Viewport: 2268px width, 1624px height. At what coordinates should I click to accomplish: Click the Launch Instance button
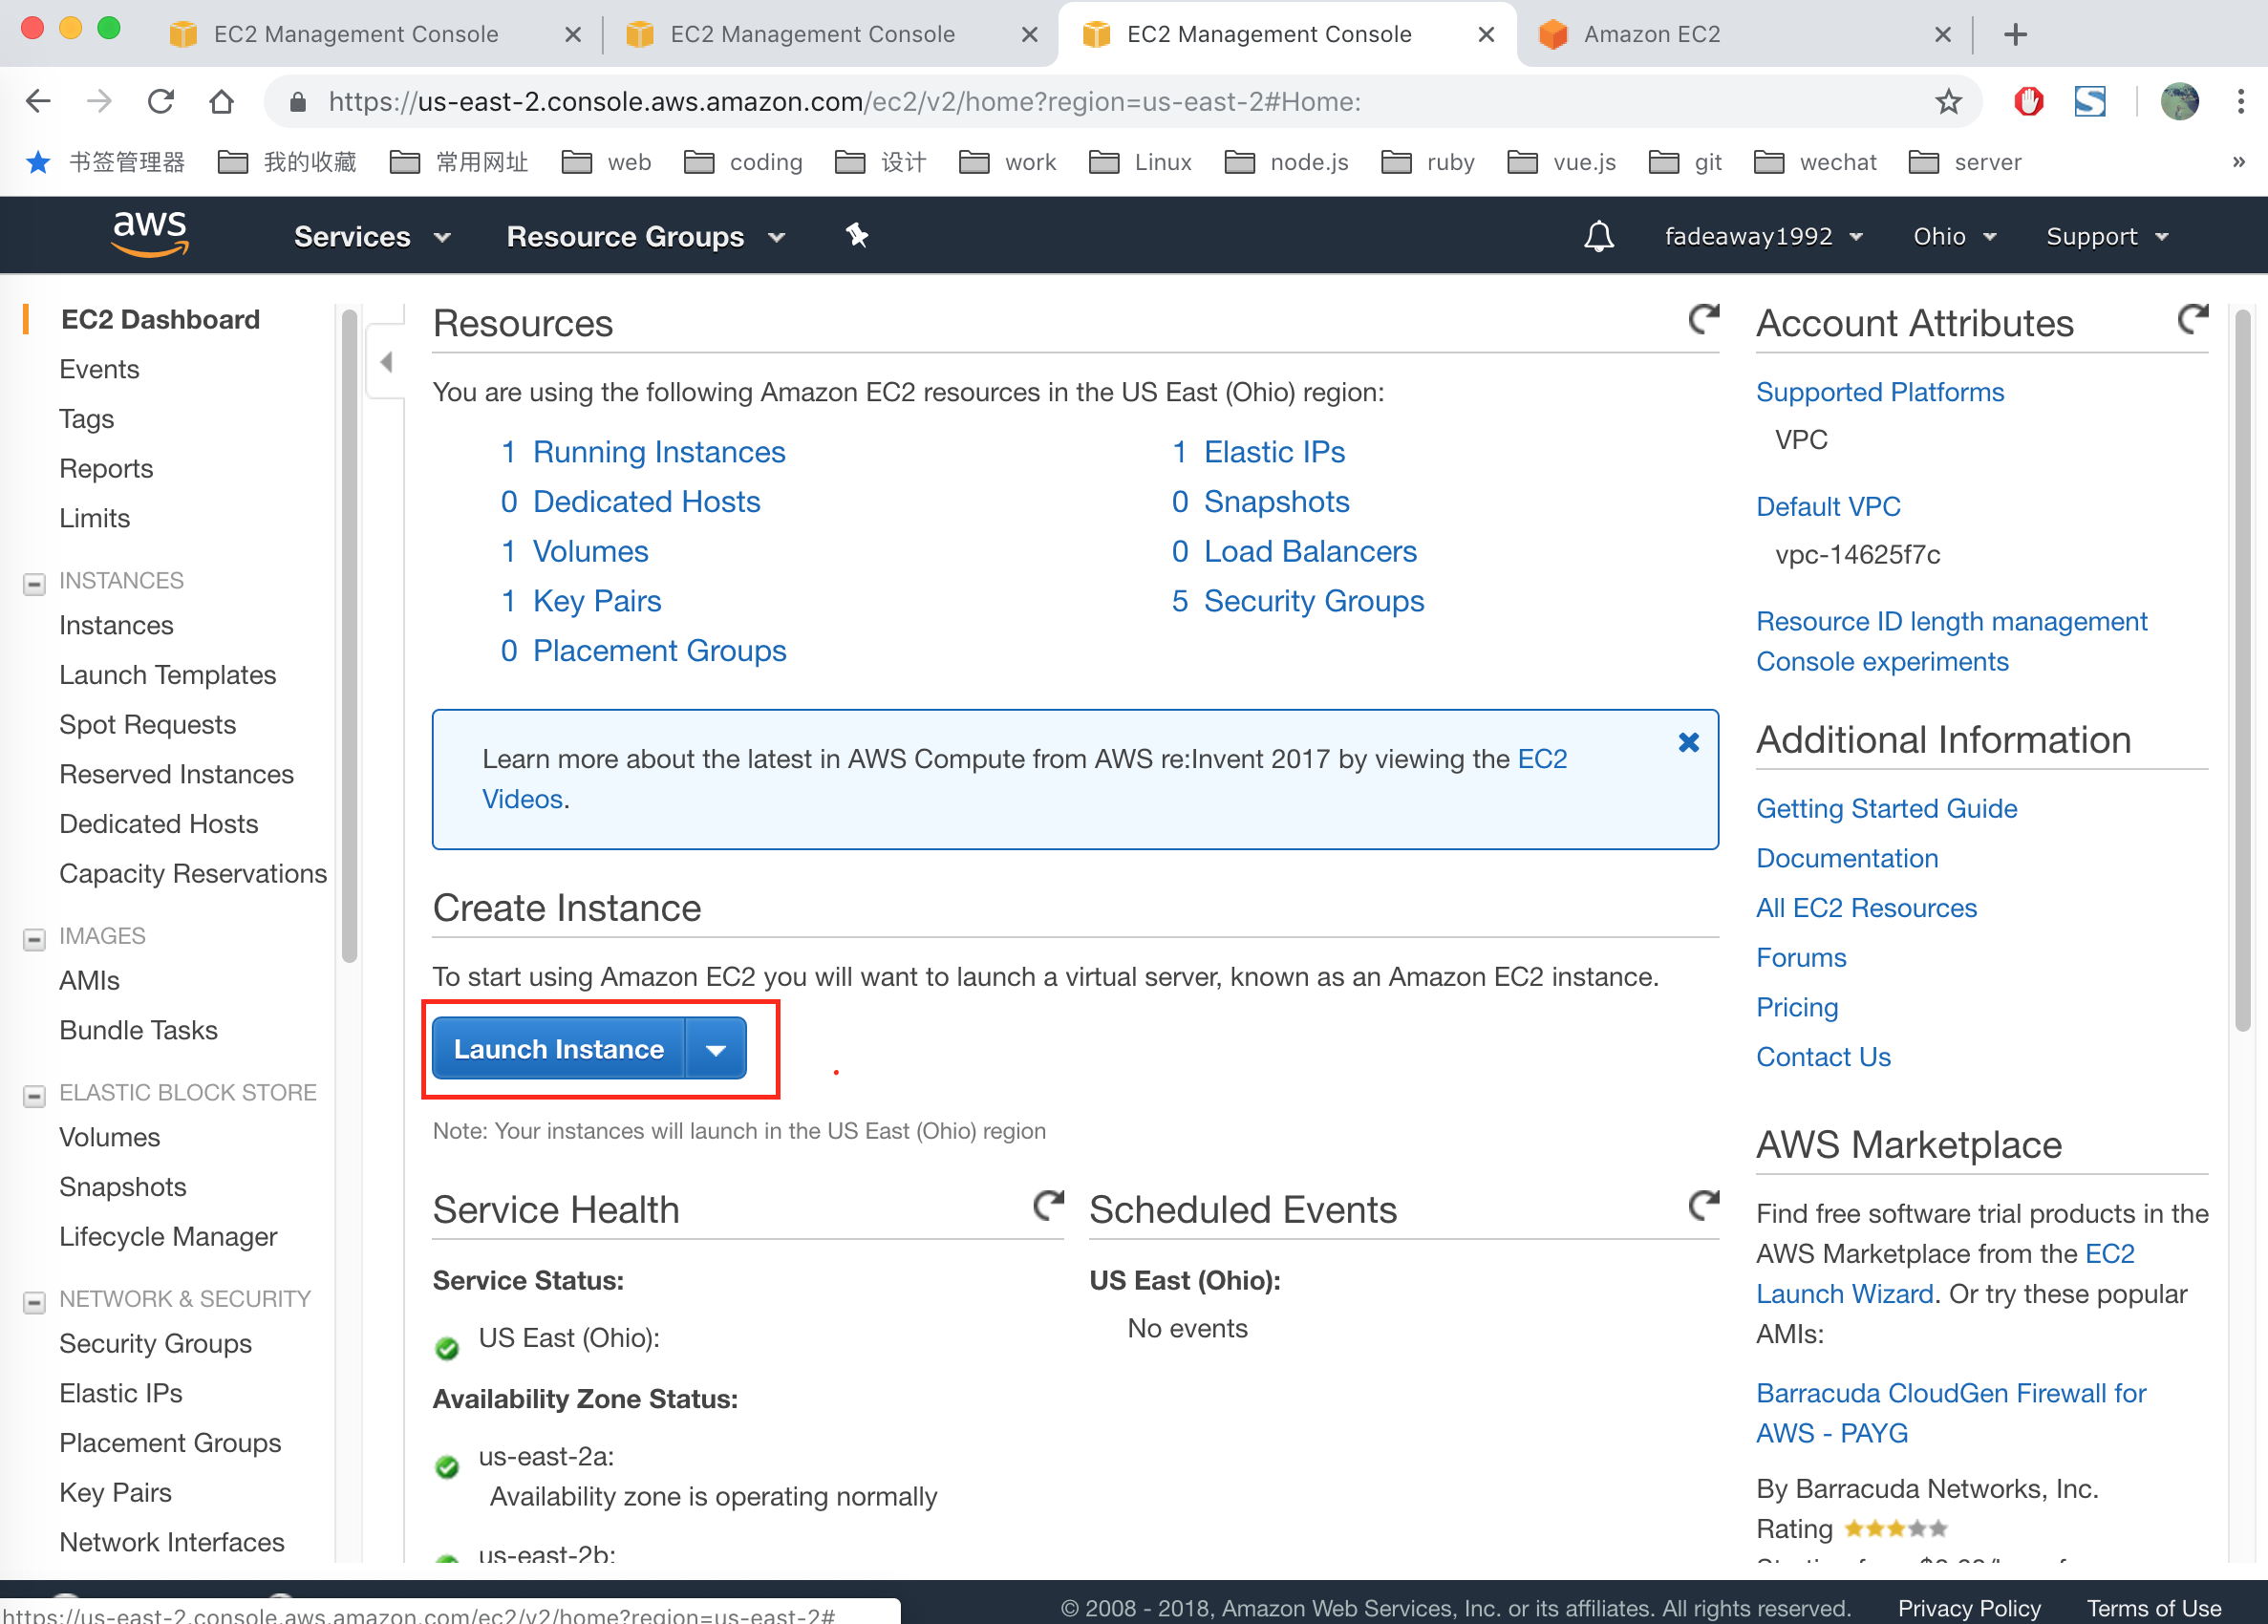click(x=558, y=1049)
